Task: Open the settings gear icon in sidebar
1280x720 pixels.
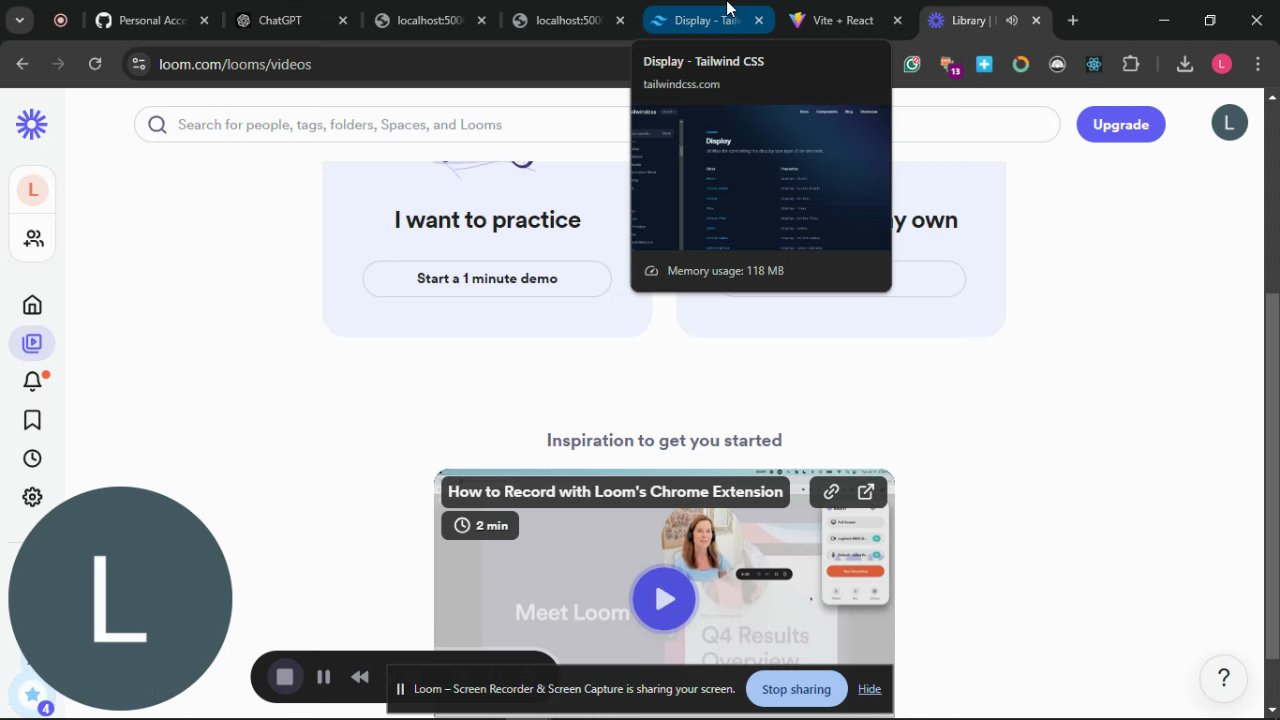Action: pyautogui.click(x=32, y=497)
